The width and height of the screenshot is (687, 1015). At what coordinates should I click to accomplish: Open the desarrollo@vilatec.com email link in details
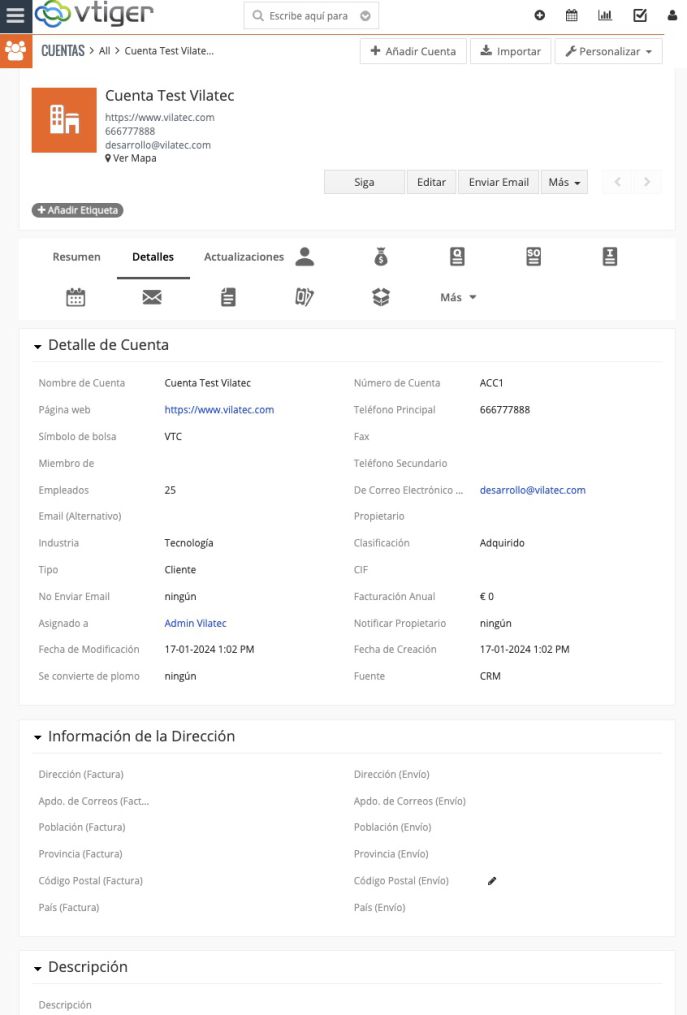(532, 490)
